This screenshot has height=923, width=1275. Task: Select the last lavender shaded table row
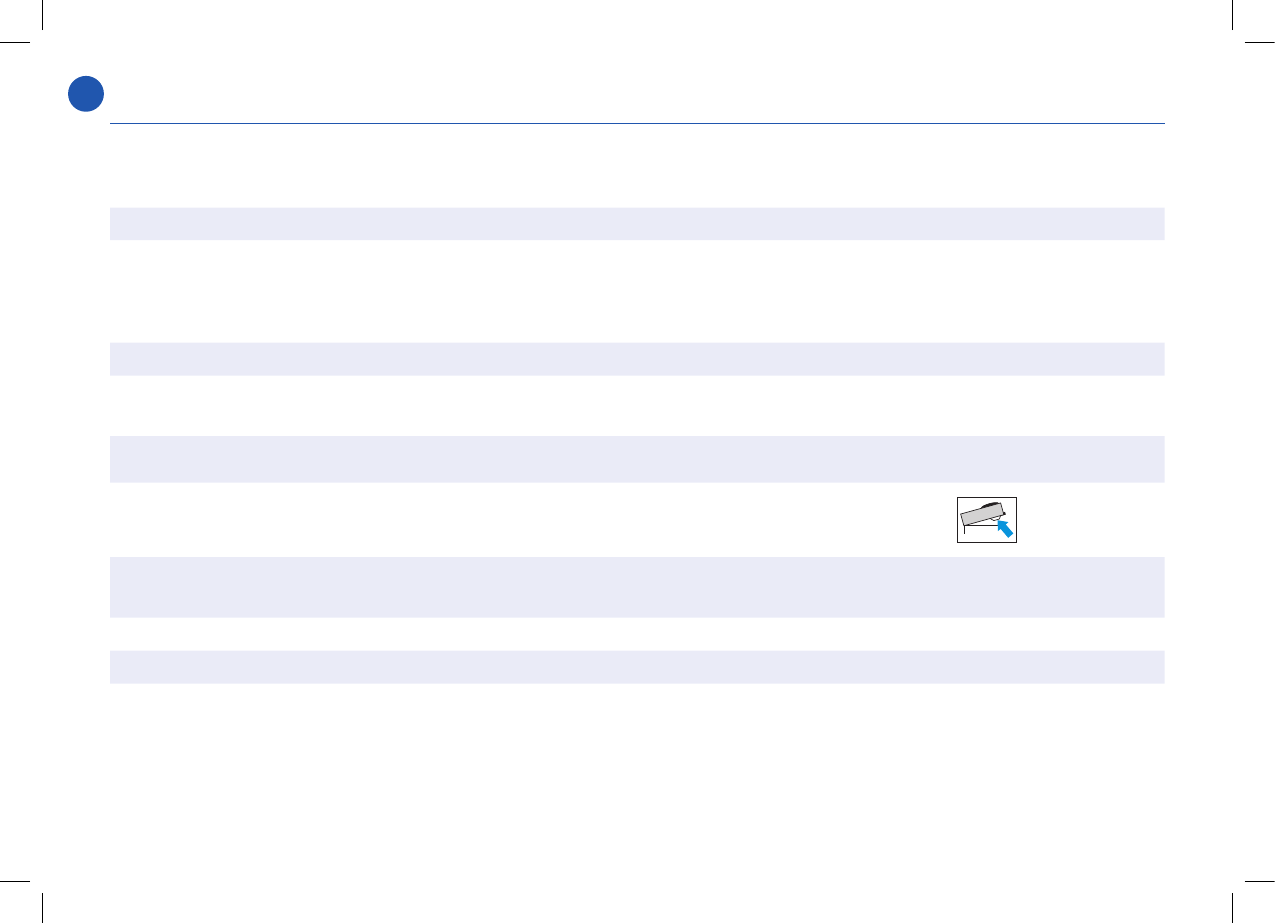(636, 667)
